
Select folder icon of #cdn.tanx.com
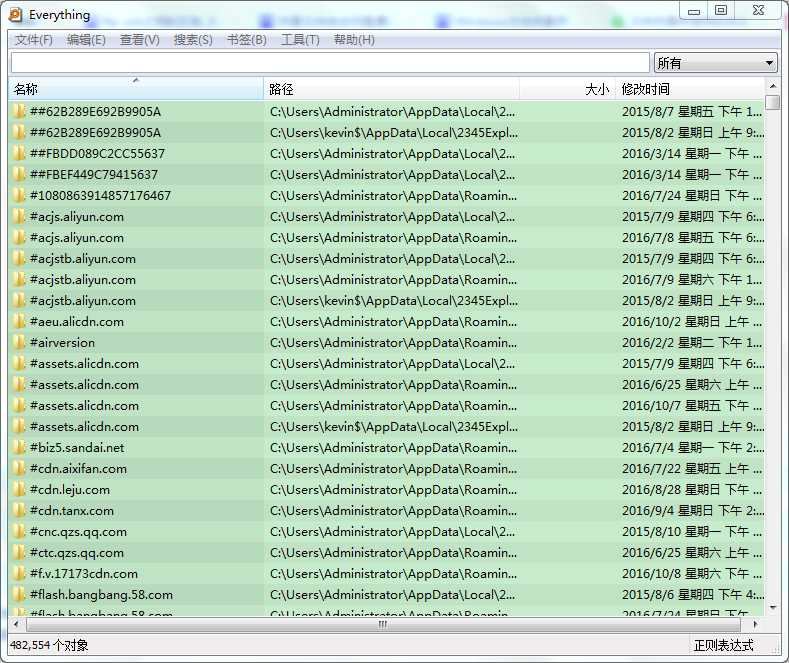click(19, 511)
